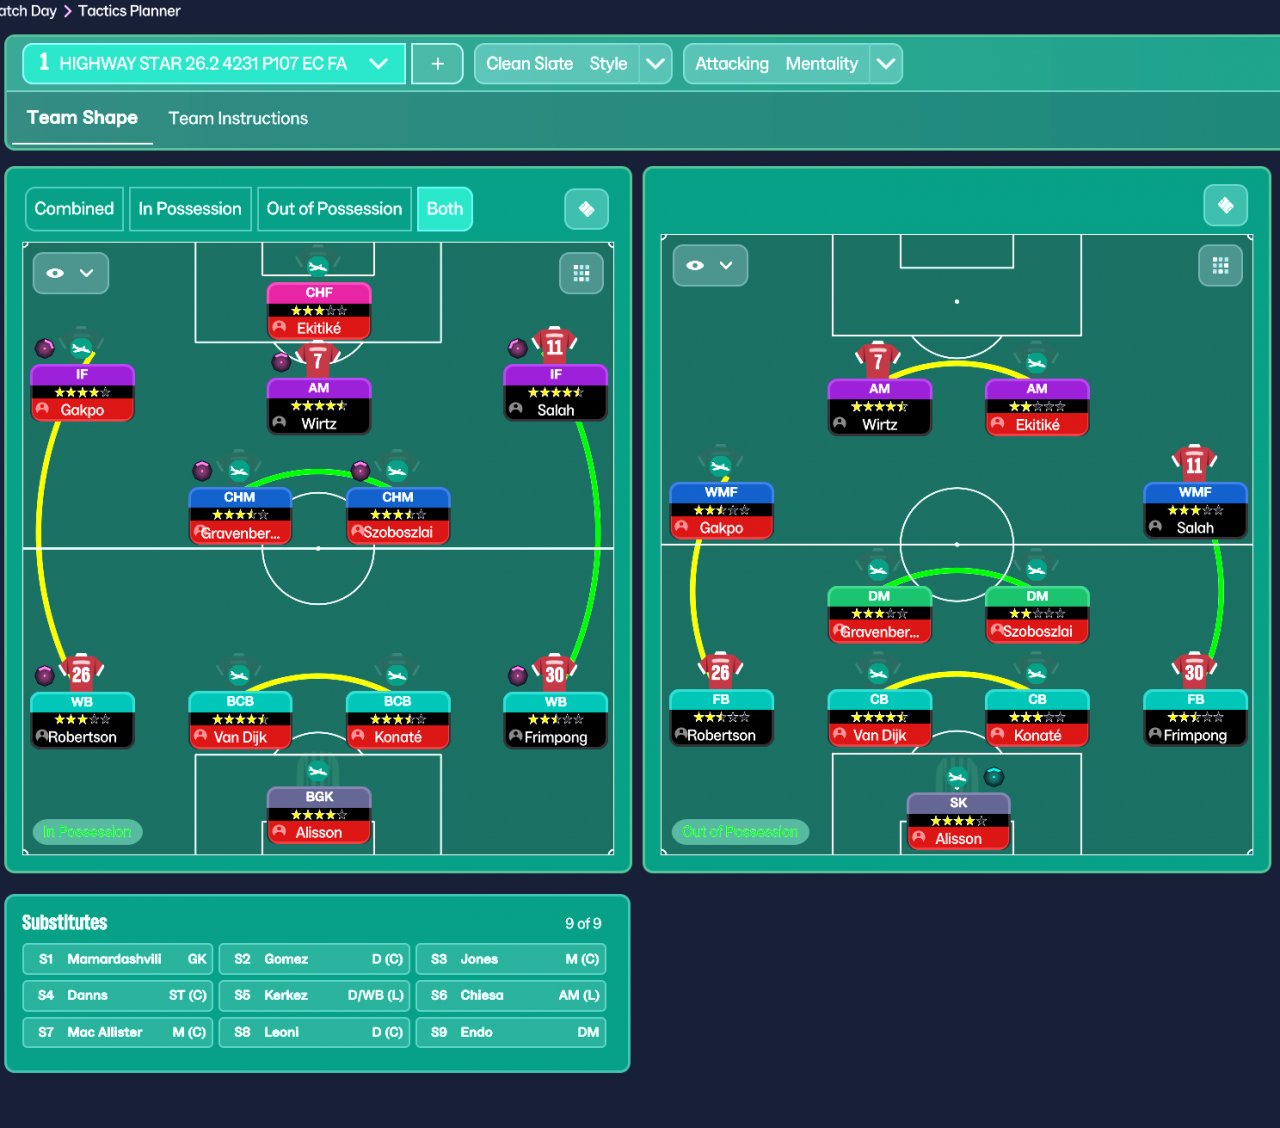
Task: Select Ekitiké's CHF role card
Action: 319,311
